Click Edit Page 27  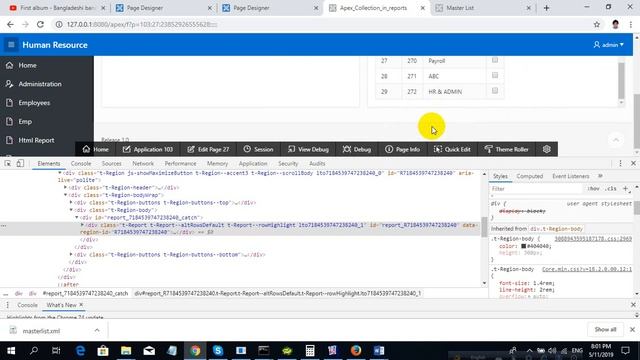(208, 149)
